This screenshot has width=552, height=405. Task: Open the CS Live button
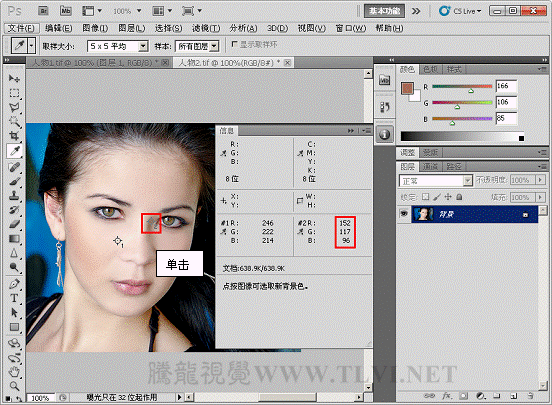460,11
